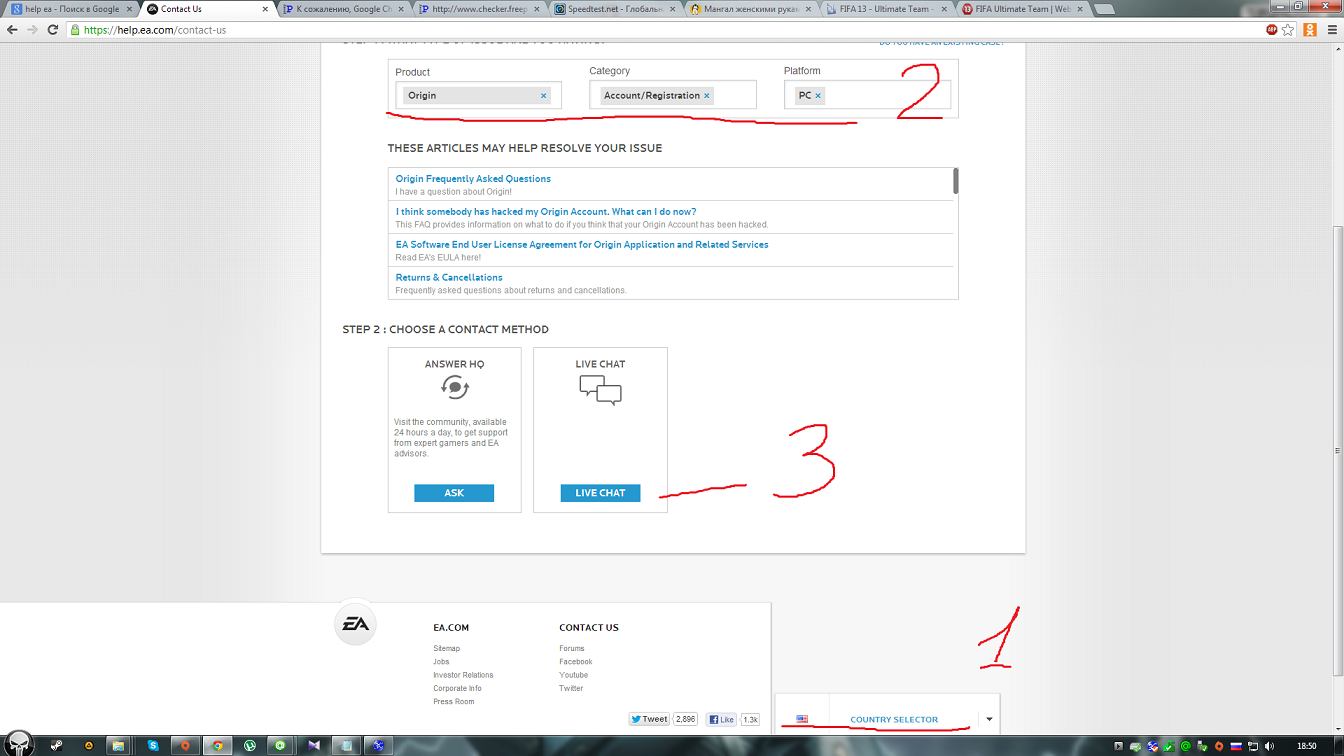Click the Russian flag language tray icon

click(x=1235, y=746)
